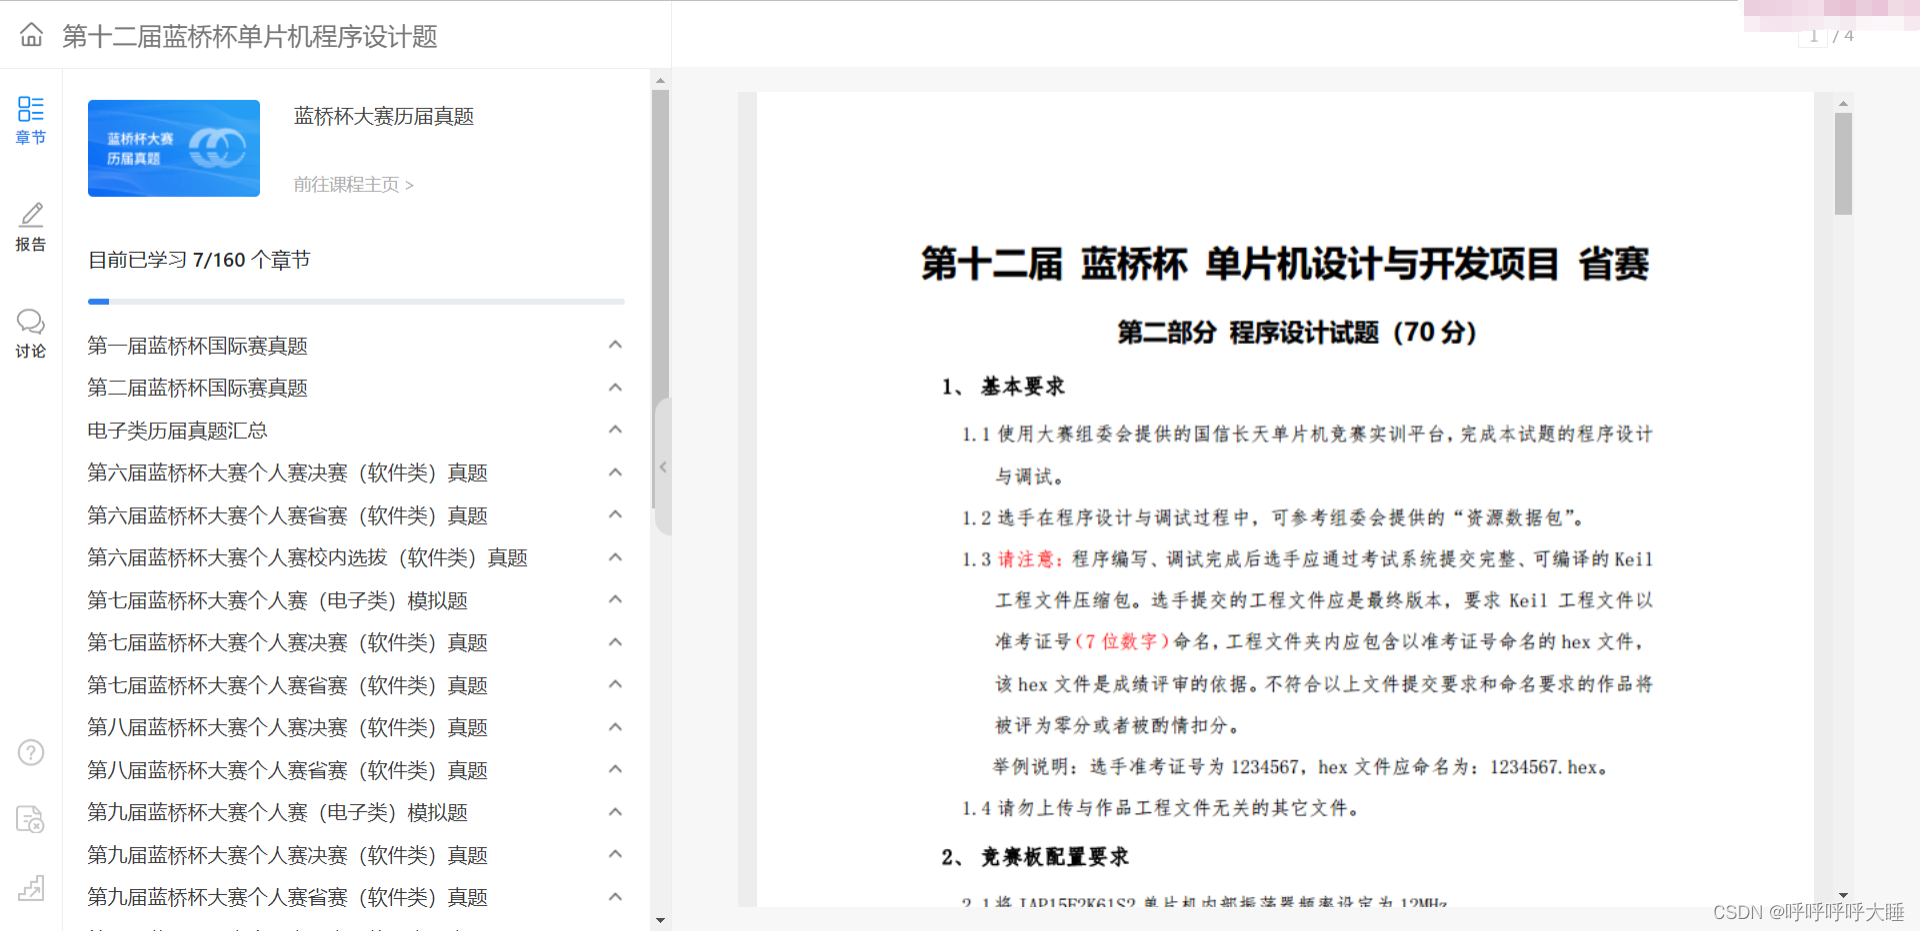This screenshot has width=1920, height=931.
Task: Open the document with X sidebar icon
Action: 31,820
